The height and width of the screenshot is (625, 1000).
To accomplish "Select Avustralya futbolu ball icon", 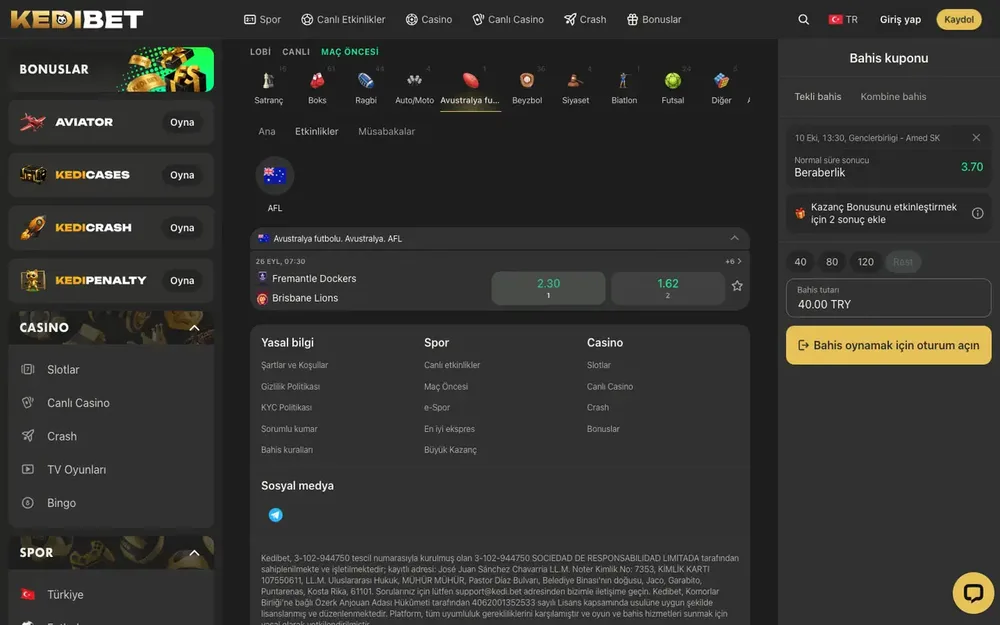I will [470, 80].
